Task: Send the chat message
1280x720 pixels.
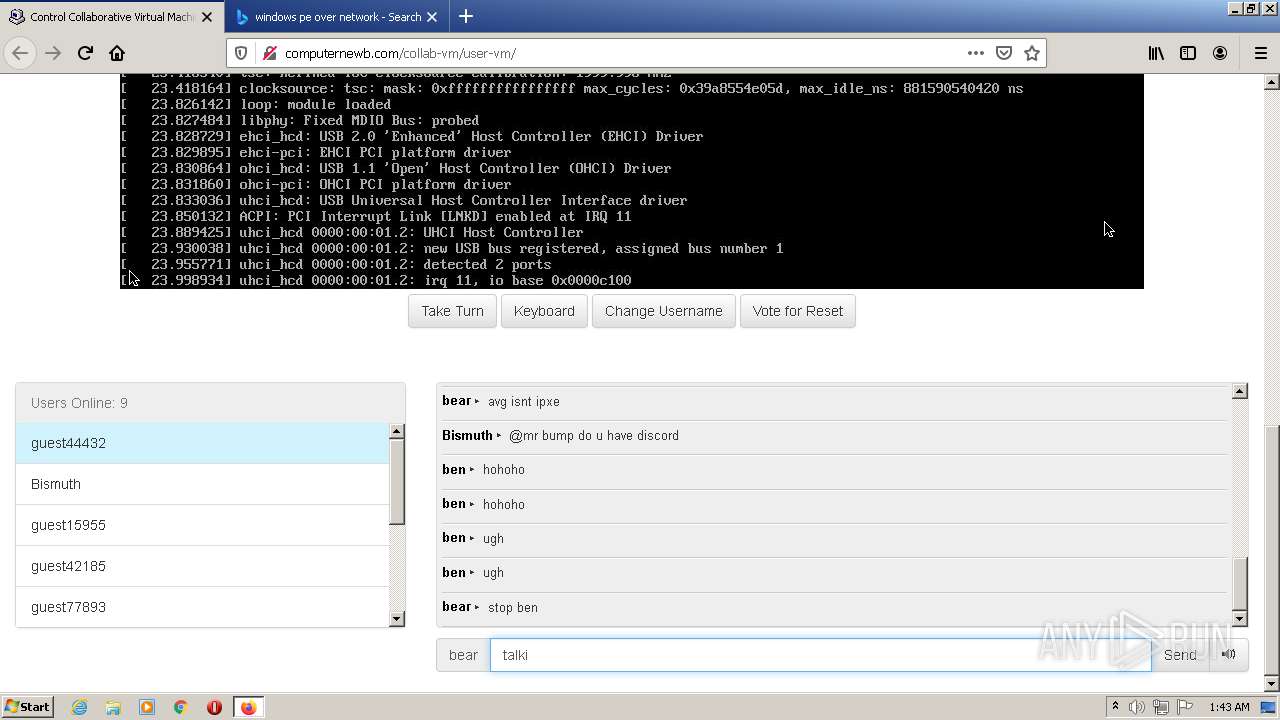Action: (1180, 655)
